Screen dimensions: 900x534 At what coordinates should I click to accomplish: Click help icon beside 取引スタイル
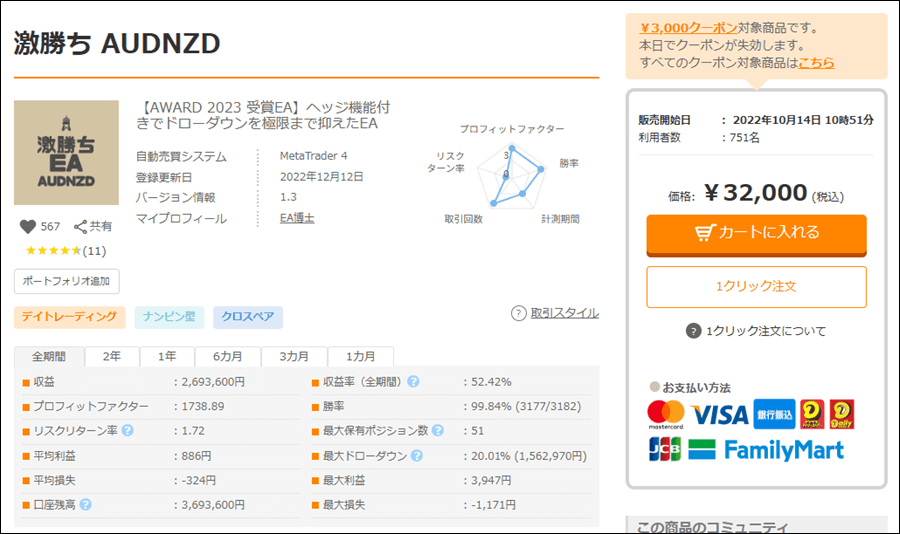point(518,313)
